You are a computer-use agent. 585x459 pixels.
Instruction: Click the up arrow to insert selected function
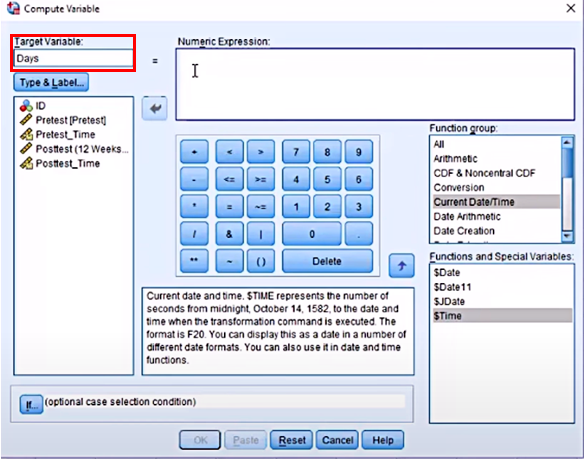tap(401, 266)
